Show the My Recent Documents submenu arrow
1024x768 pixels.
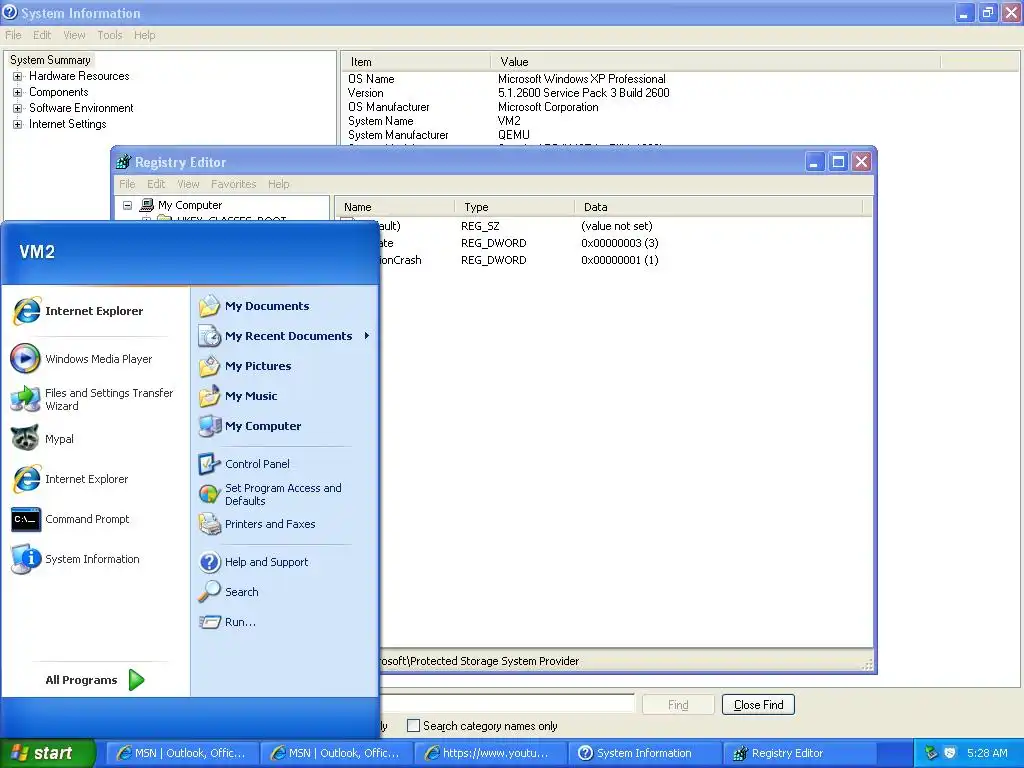367,336
